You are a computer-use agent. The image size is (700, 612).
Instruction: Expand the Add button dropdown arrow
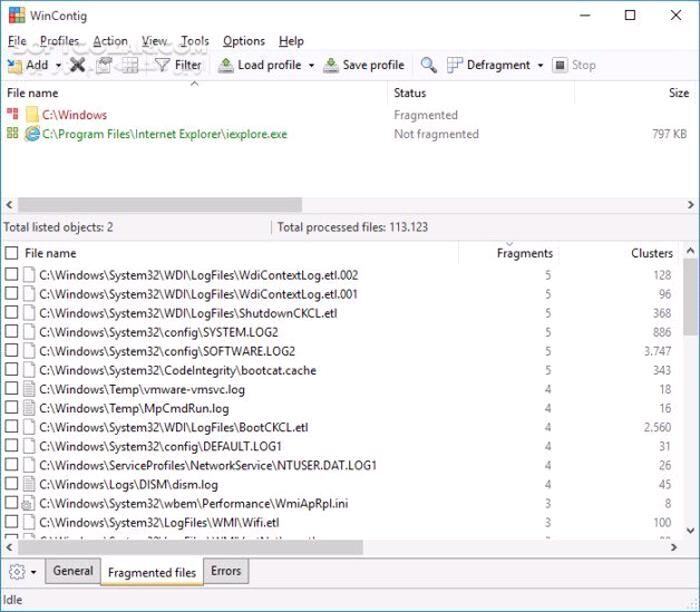pos(59,66)
